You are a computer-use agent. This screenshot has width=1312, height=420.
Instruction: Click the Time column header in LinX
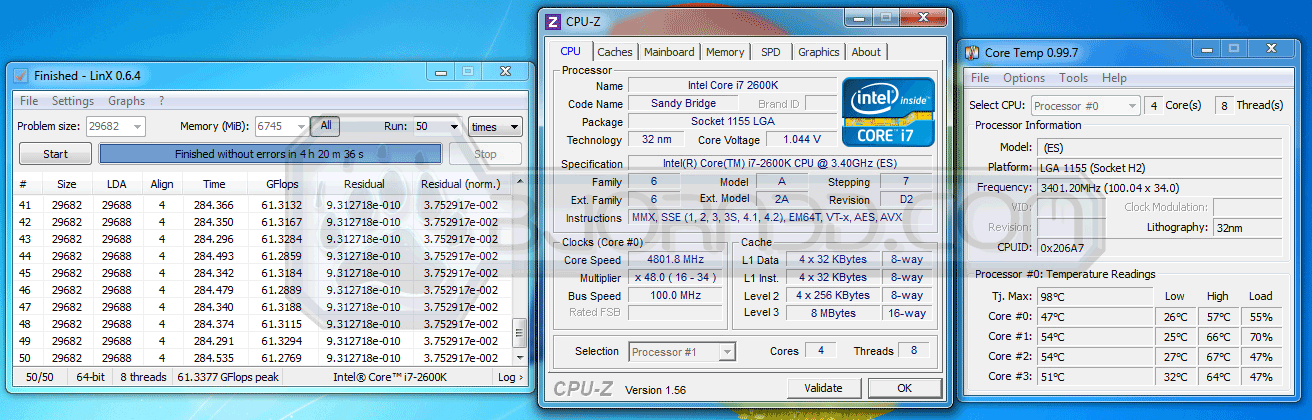[x=214, y=184]
